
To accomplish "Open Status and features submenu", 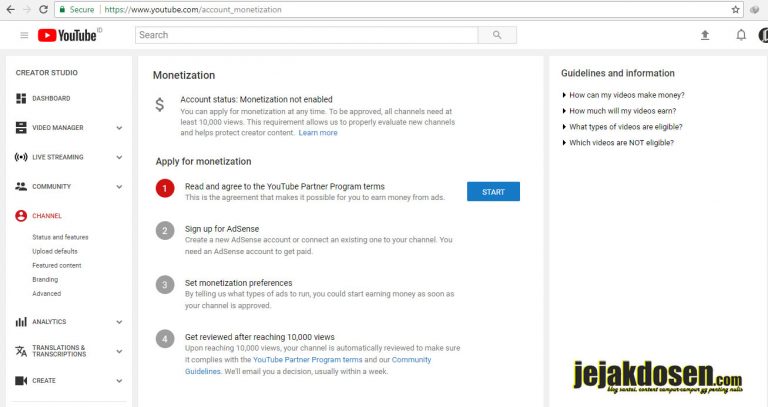I will (x=60, y=237).
